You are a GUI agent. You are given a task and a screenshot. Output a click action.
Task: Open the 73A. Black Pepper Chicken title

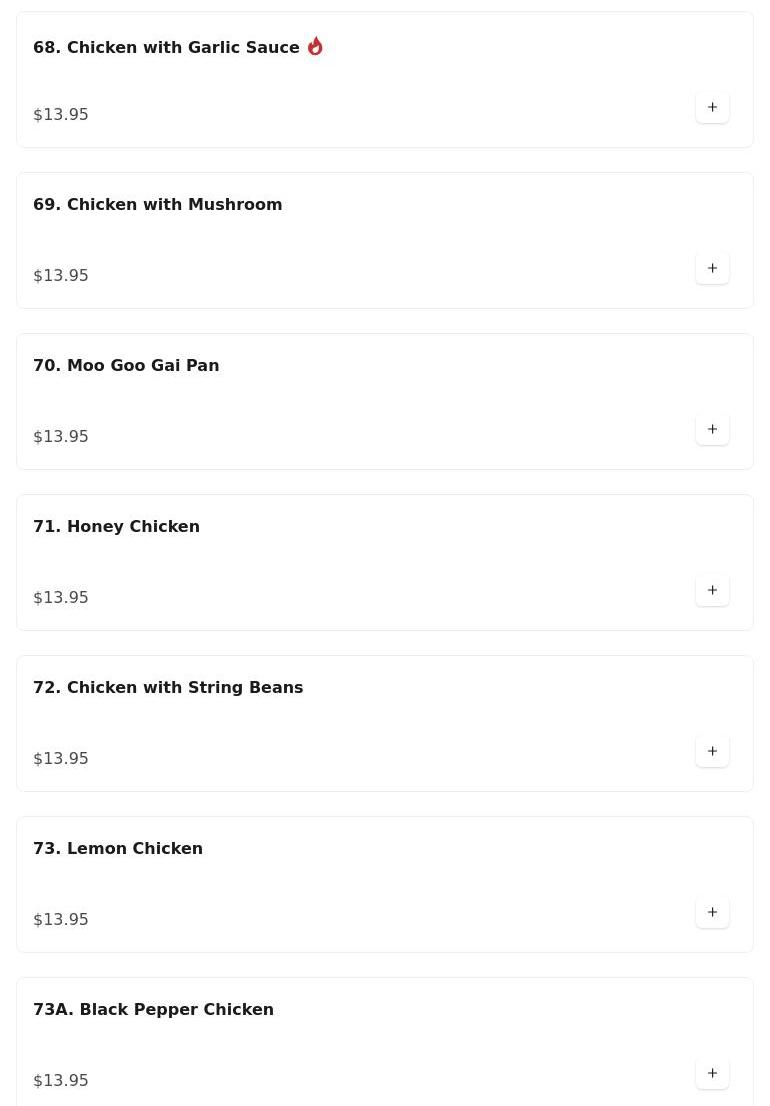[153, 1010]
